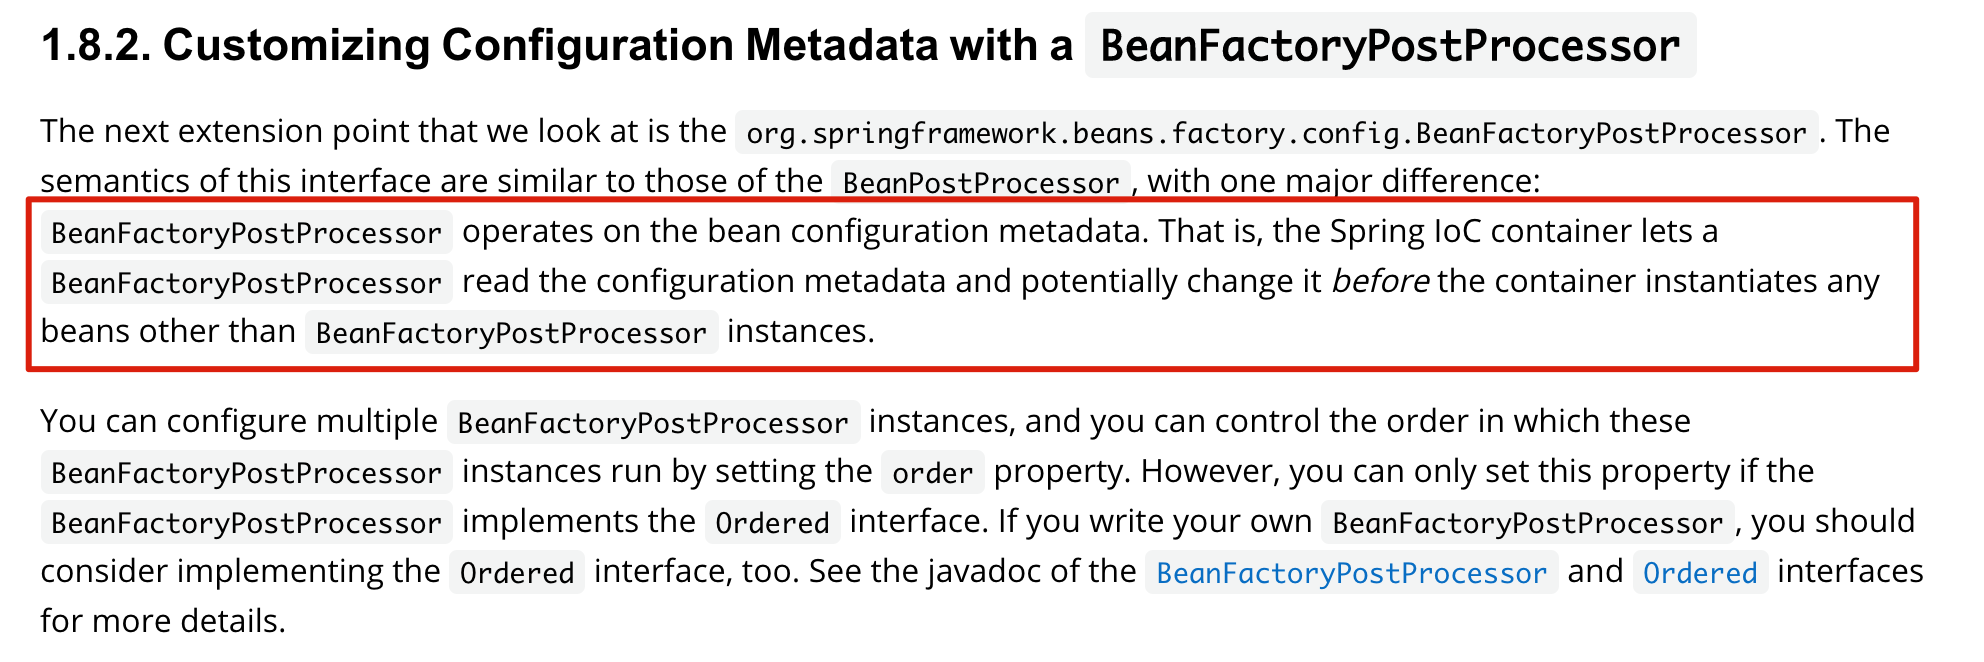Click BeanFactoryPostProcessor code before 'read the configuration'
The height and width of the screenshot is (662, 1984).
tap(246, 283)
